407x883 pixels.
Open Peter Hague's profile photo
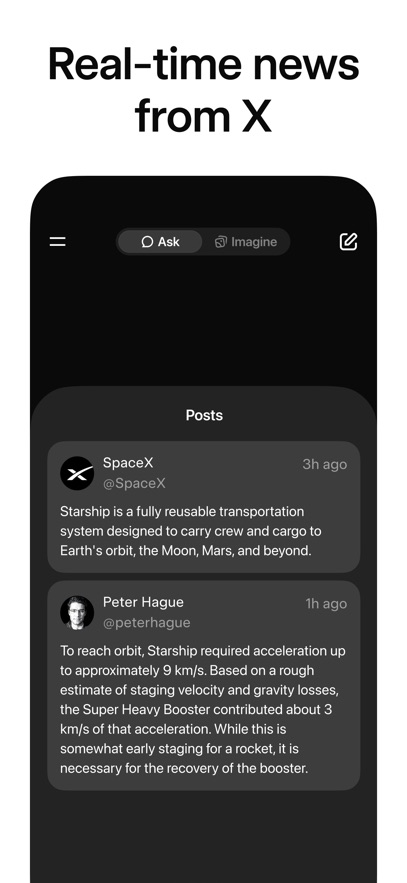pyautogui.click(x=77, y=613)
